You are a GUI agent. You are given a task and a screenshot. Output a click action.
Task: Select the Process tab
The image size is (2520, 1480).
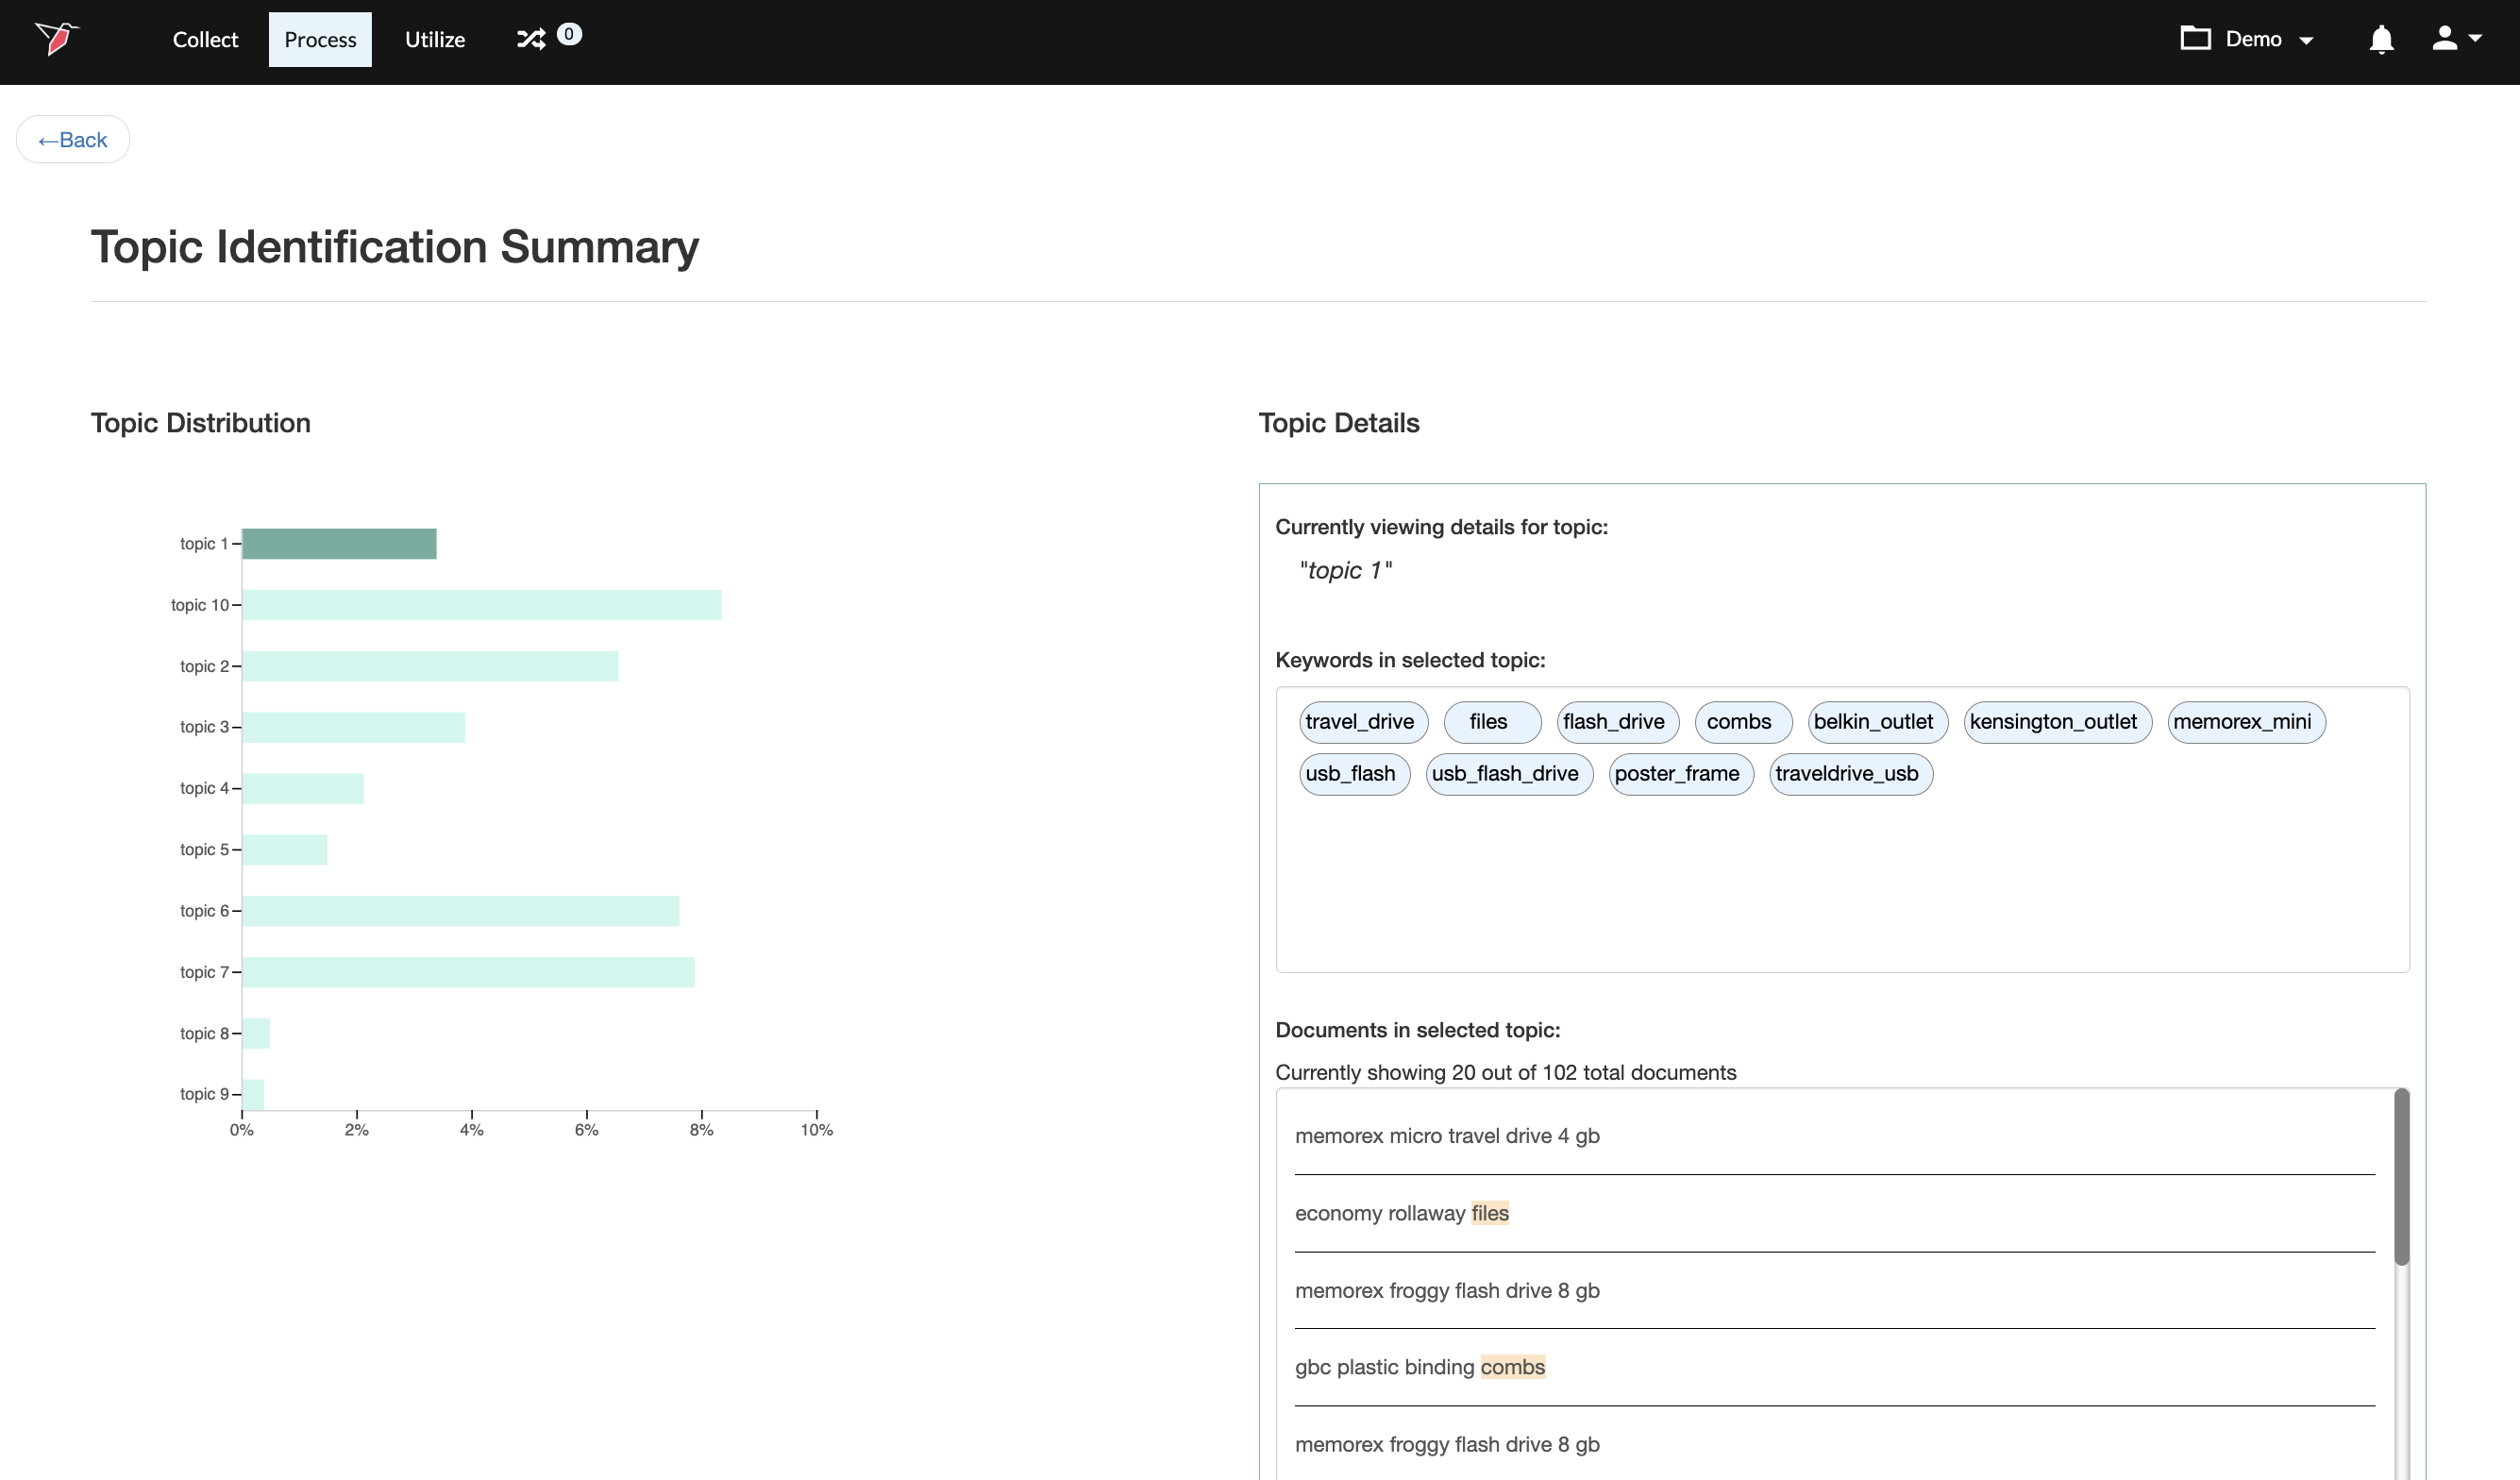tap(320, 40)
